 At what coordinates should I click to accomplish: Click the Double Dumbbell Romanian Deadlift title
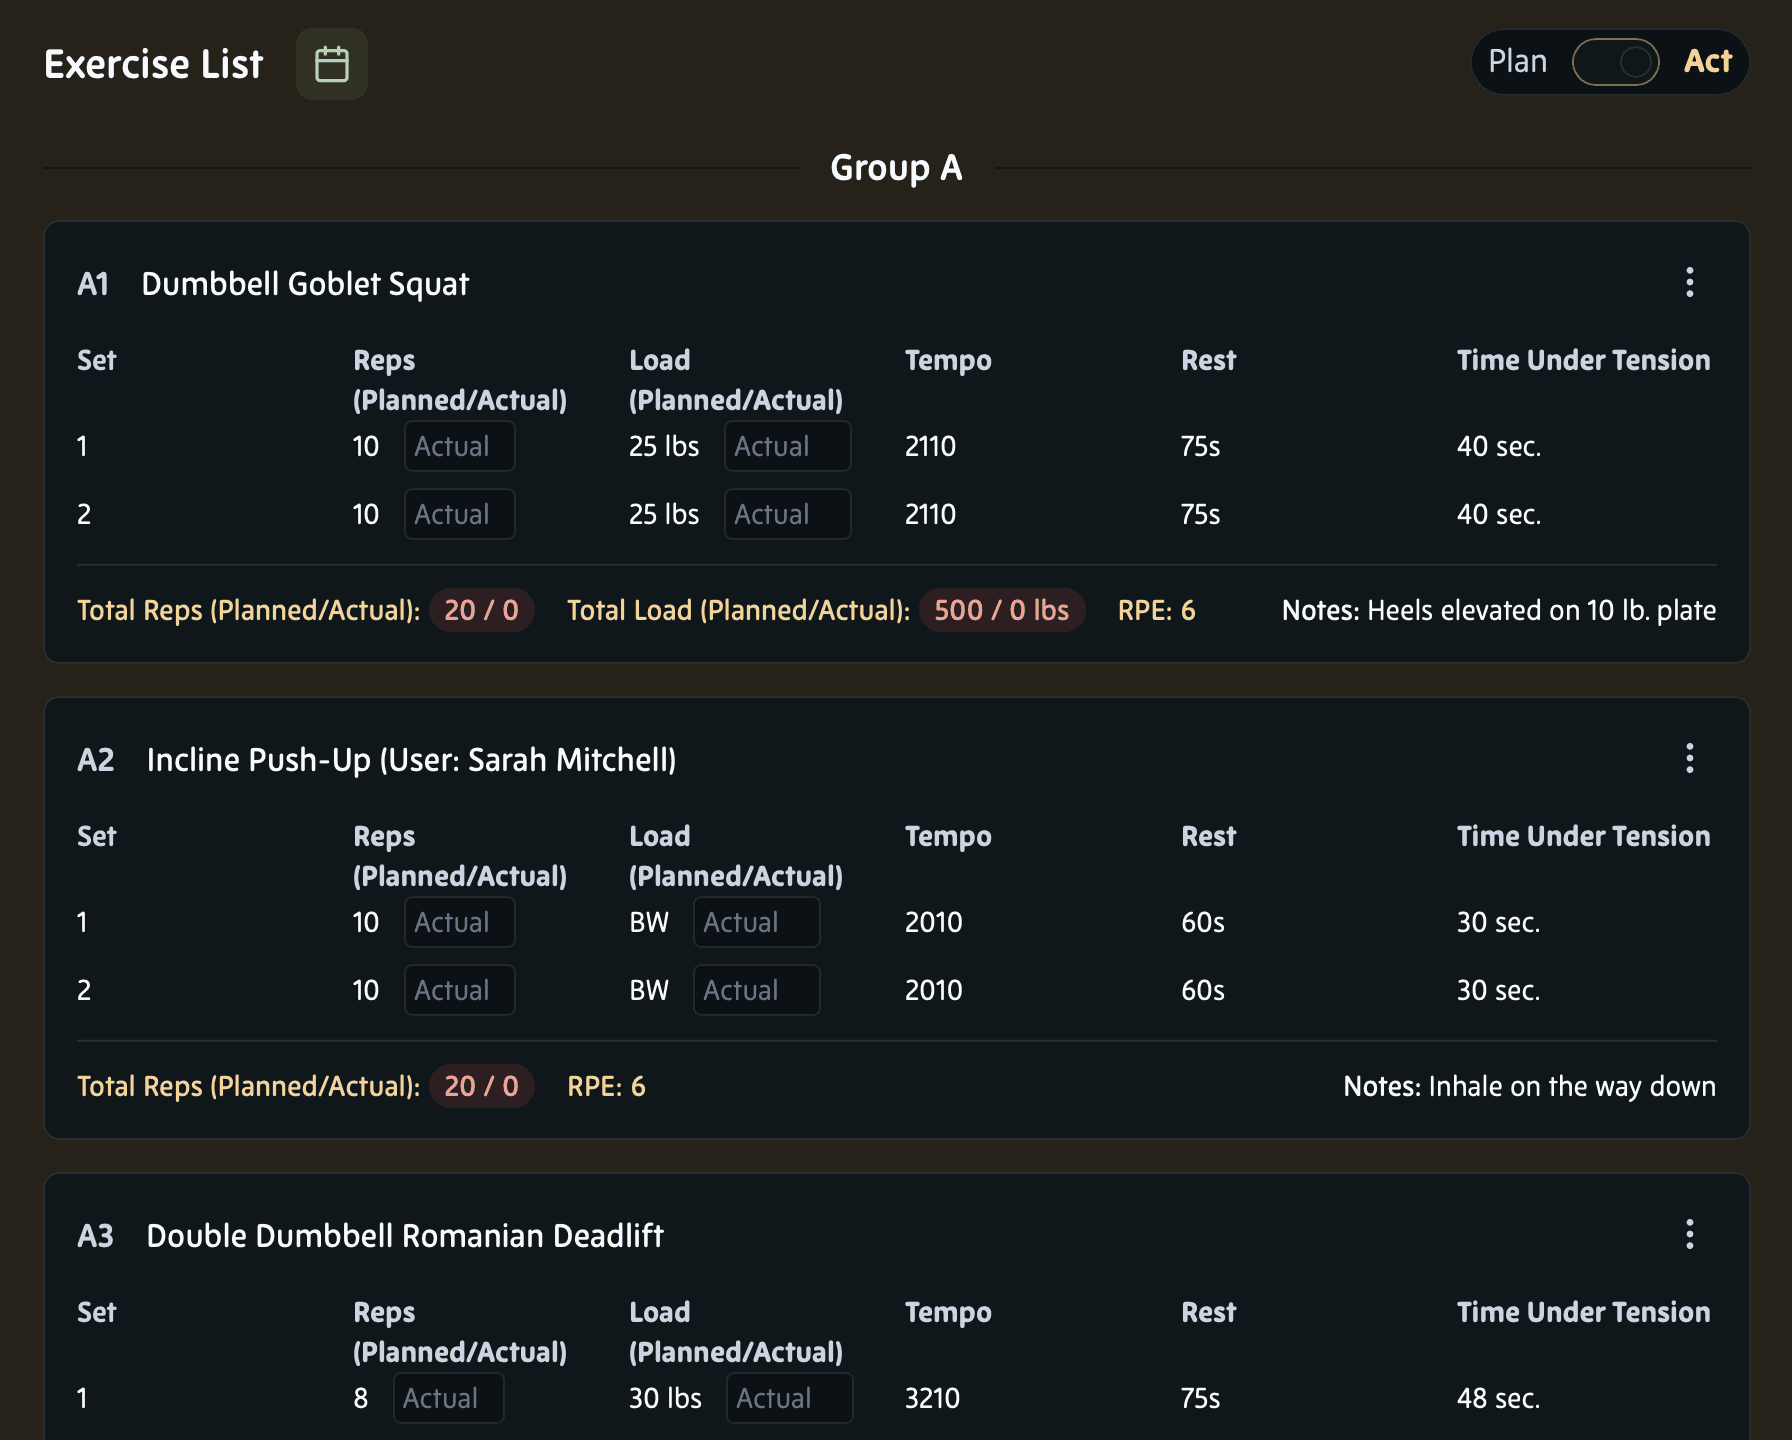click(x=405, y=1236)
